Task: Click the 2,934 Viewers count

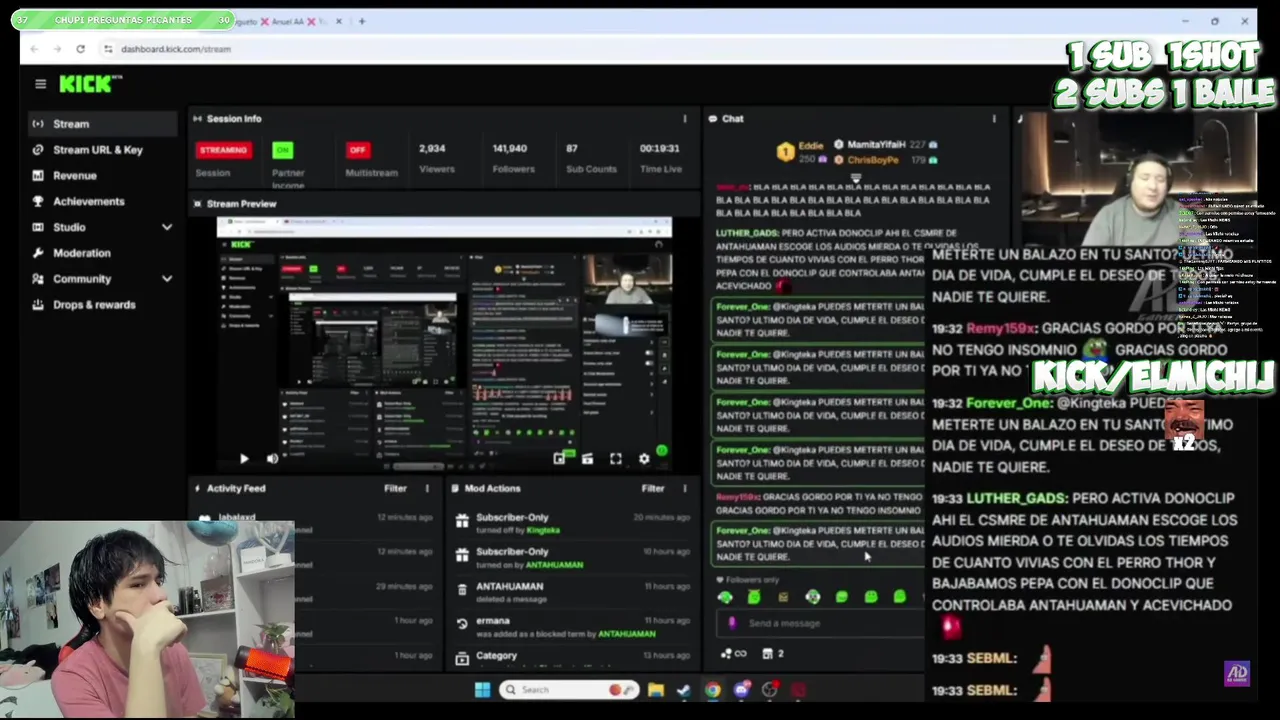Action: pyautogui.click(x=432, y=148)
